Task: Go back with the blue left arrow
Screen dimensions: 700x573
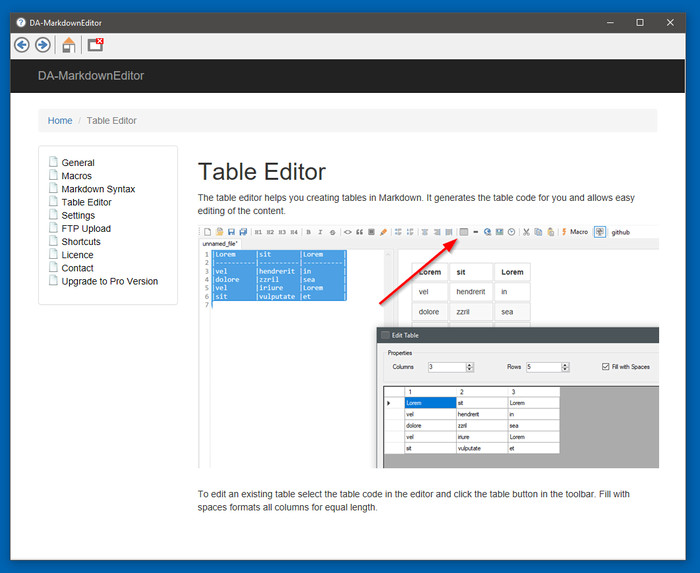Action: click(21, 45)
